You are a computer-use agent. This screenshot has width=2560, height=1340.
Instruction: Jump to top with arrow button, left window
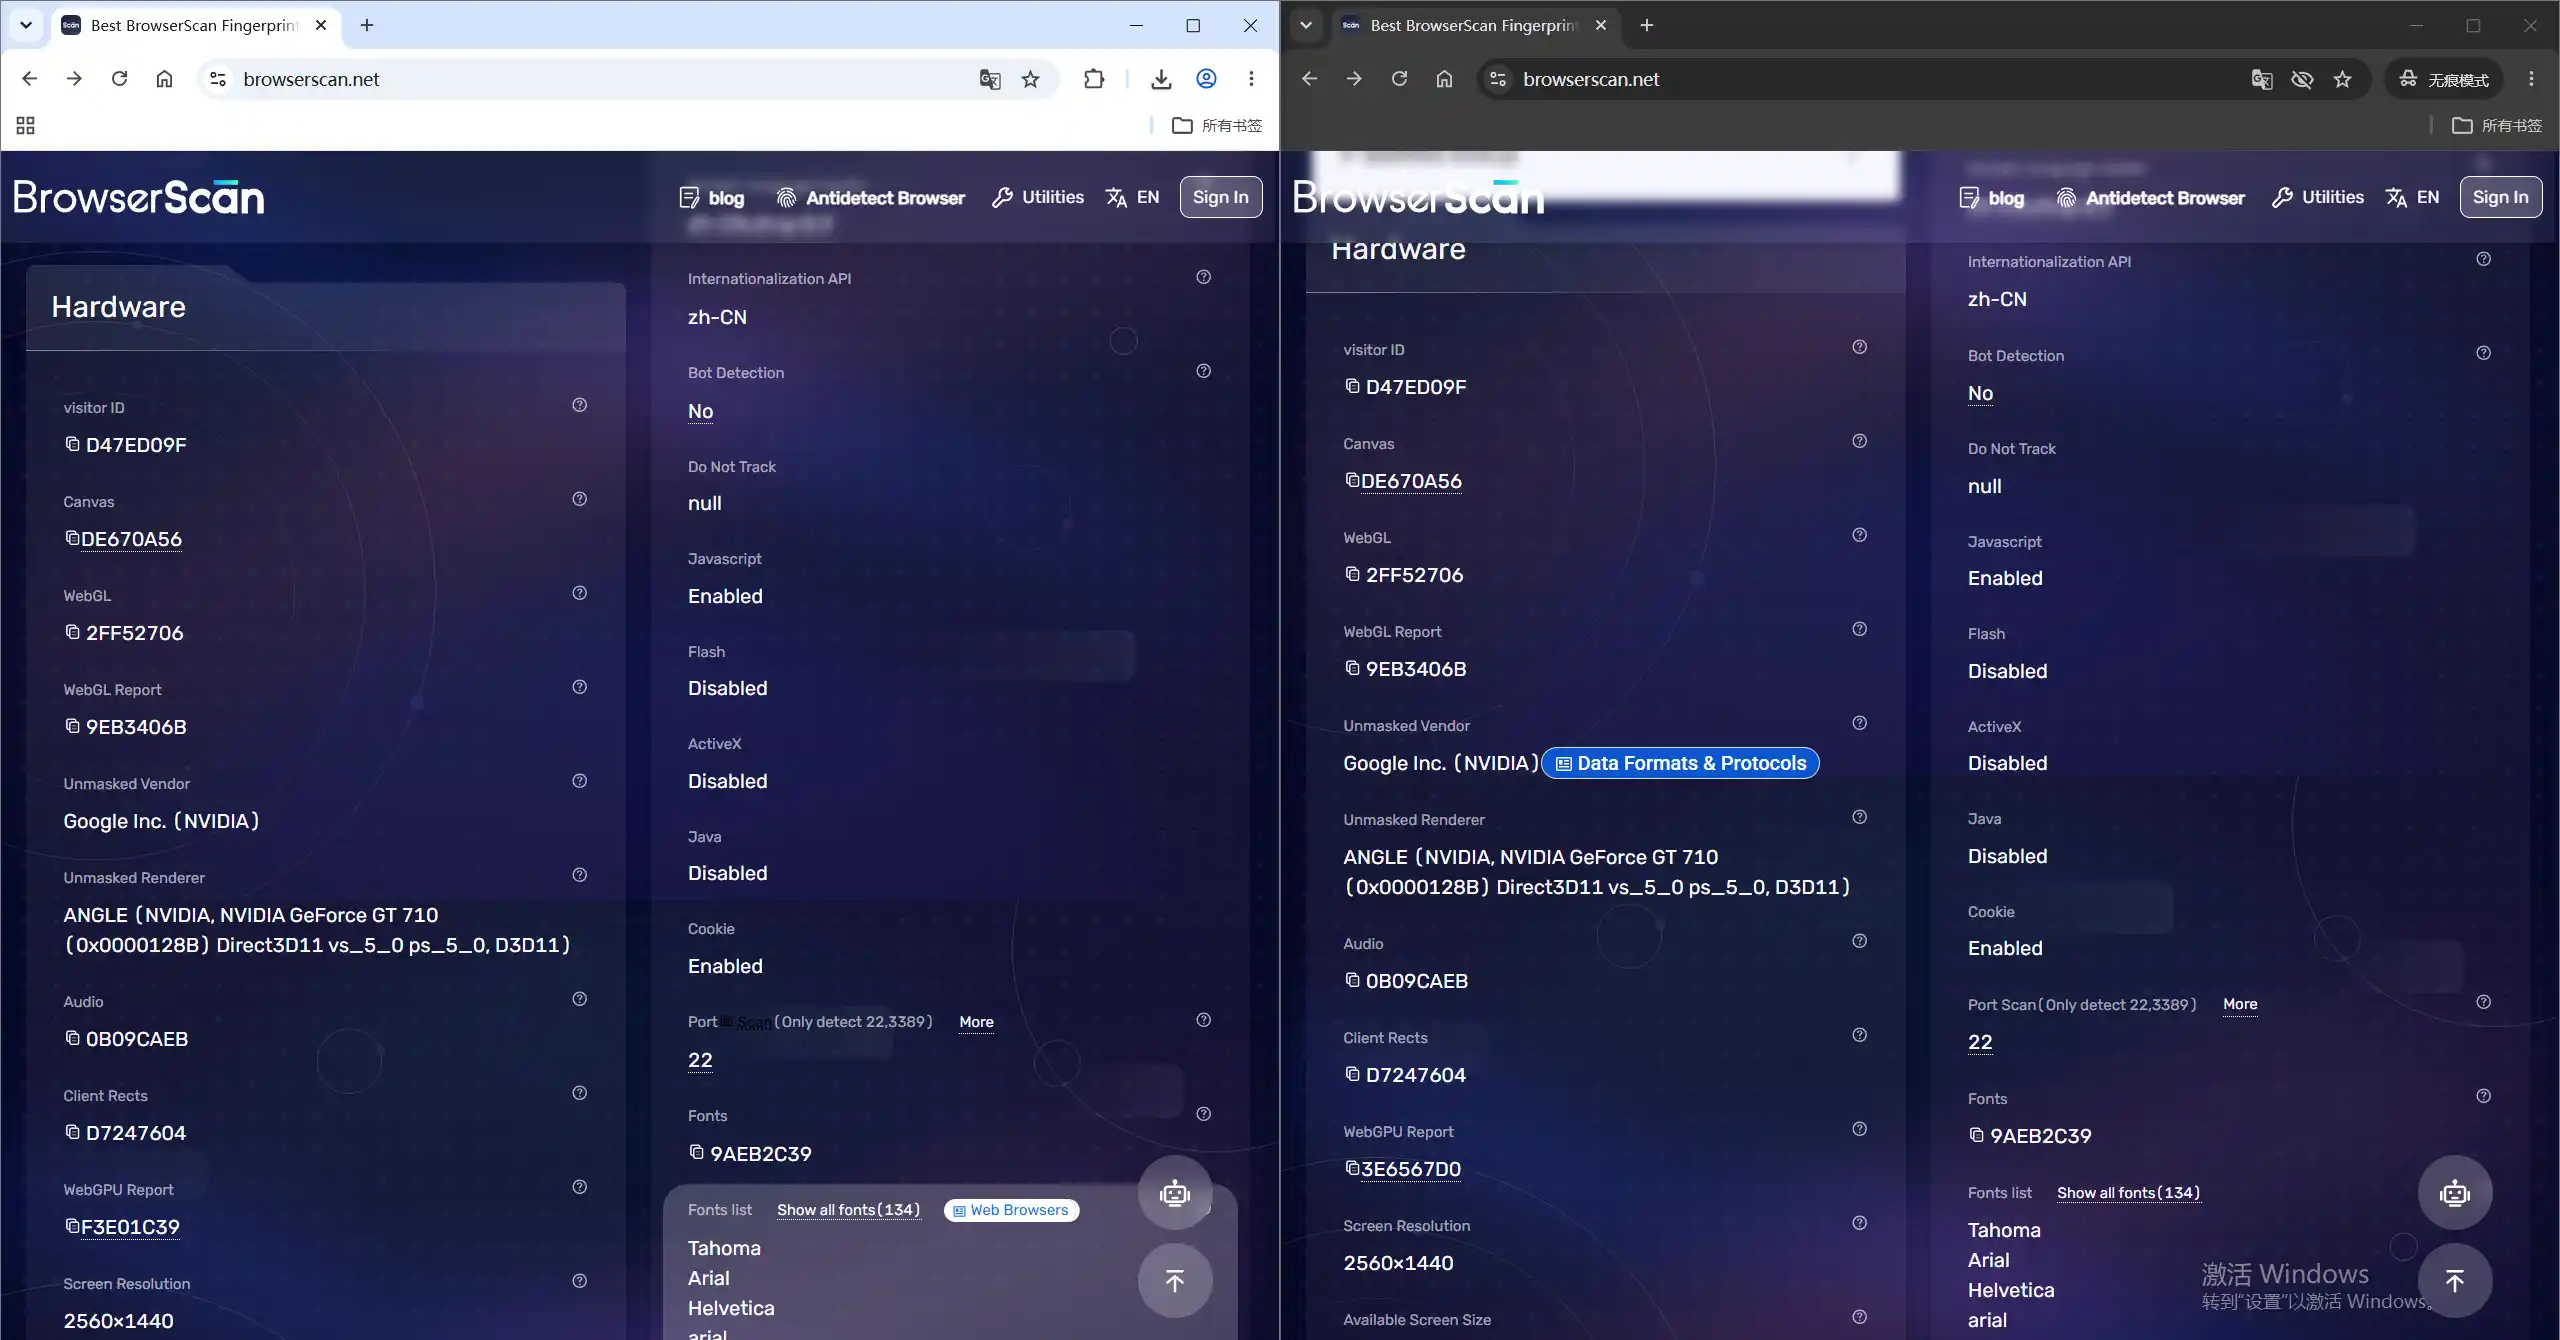pyautogui.click(x=1175, y=1281)
